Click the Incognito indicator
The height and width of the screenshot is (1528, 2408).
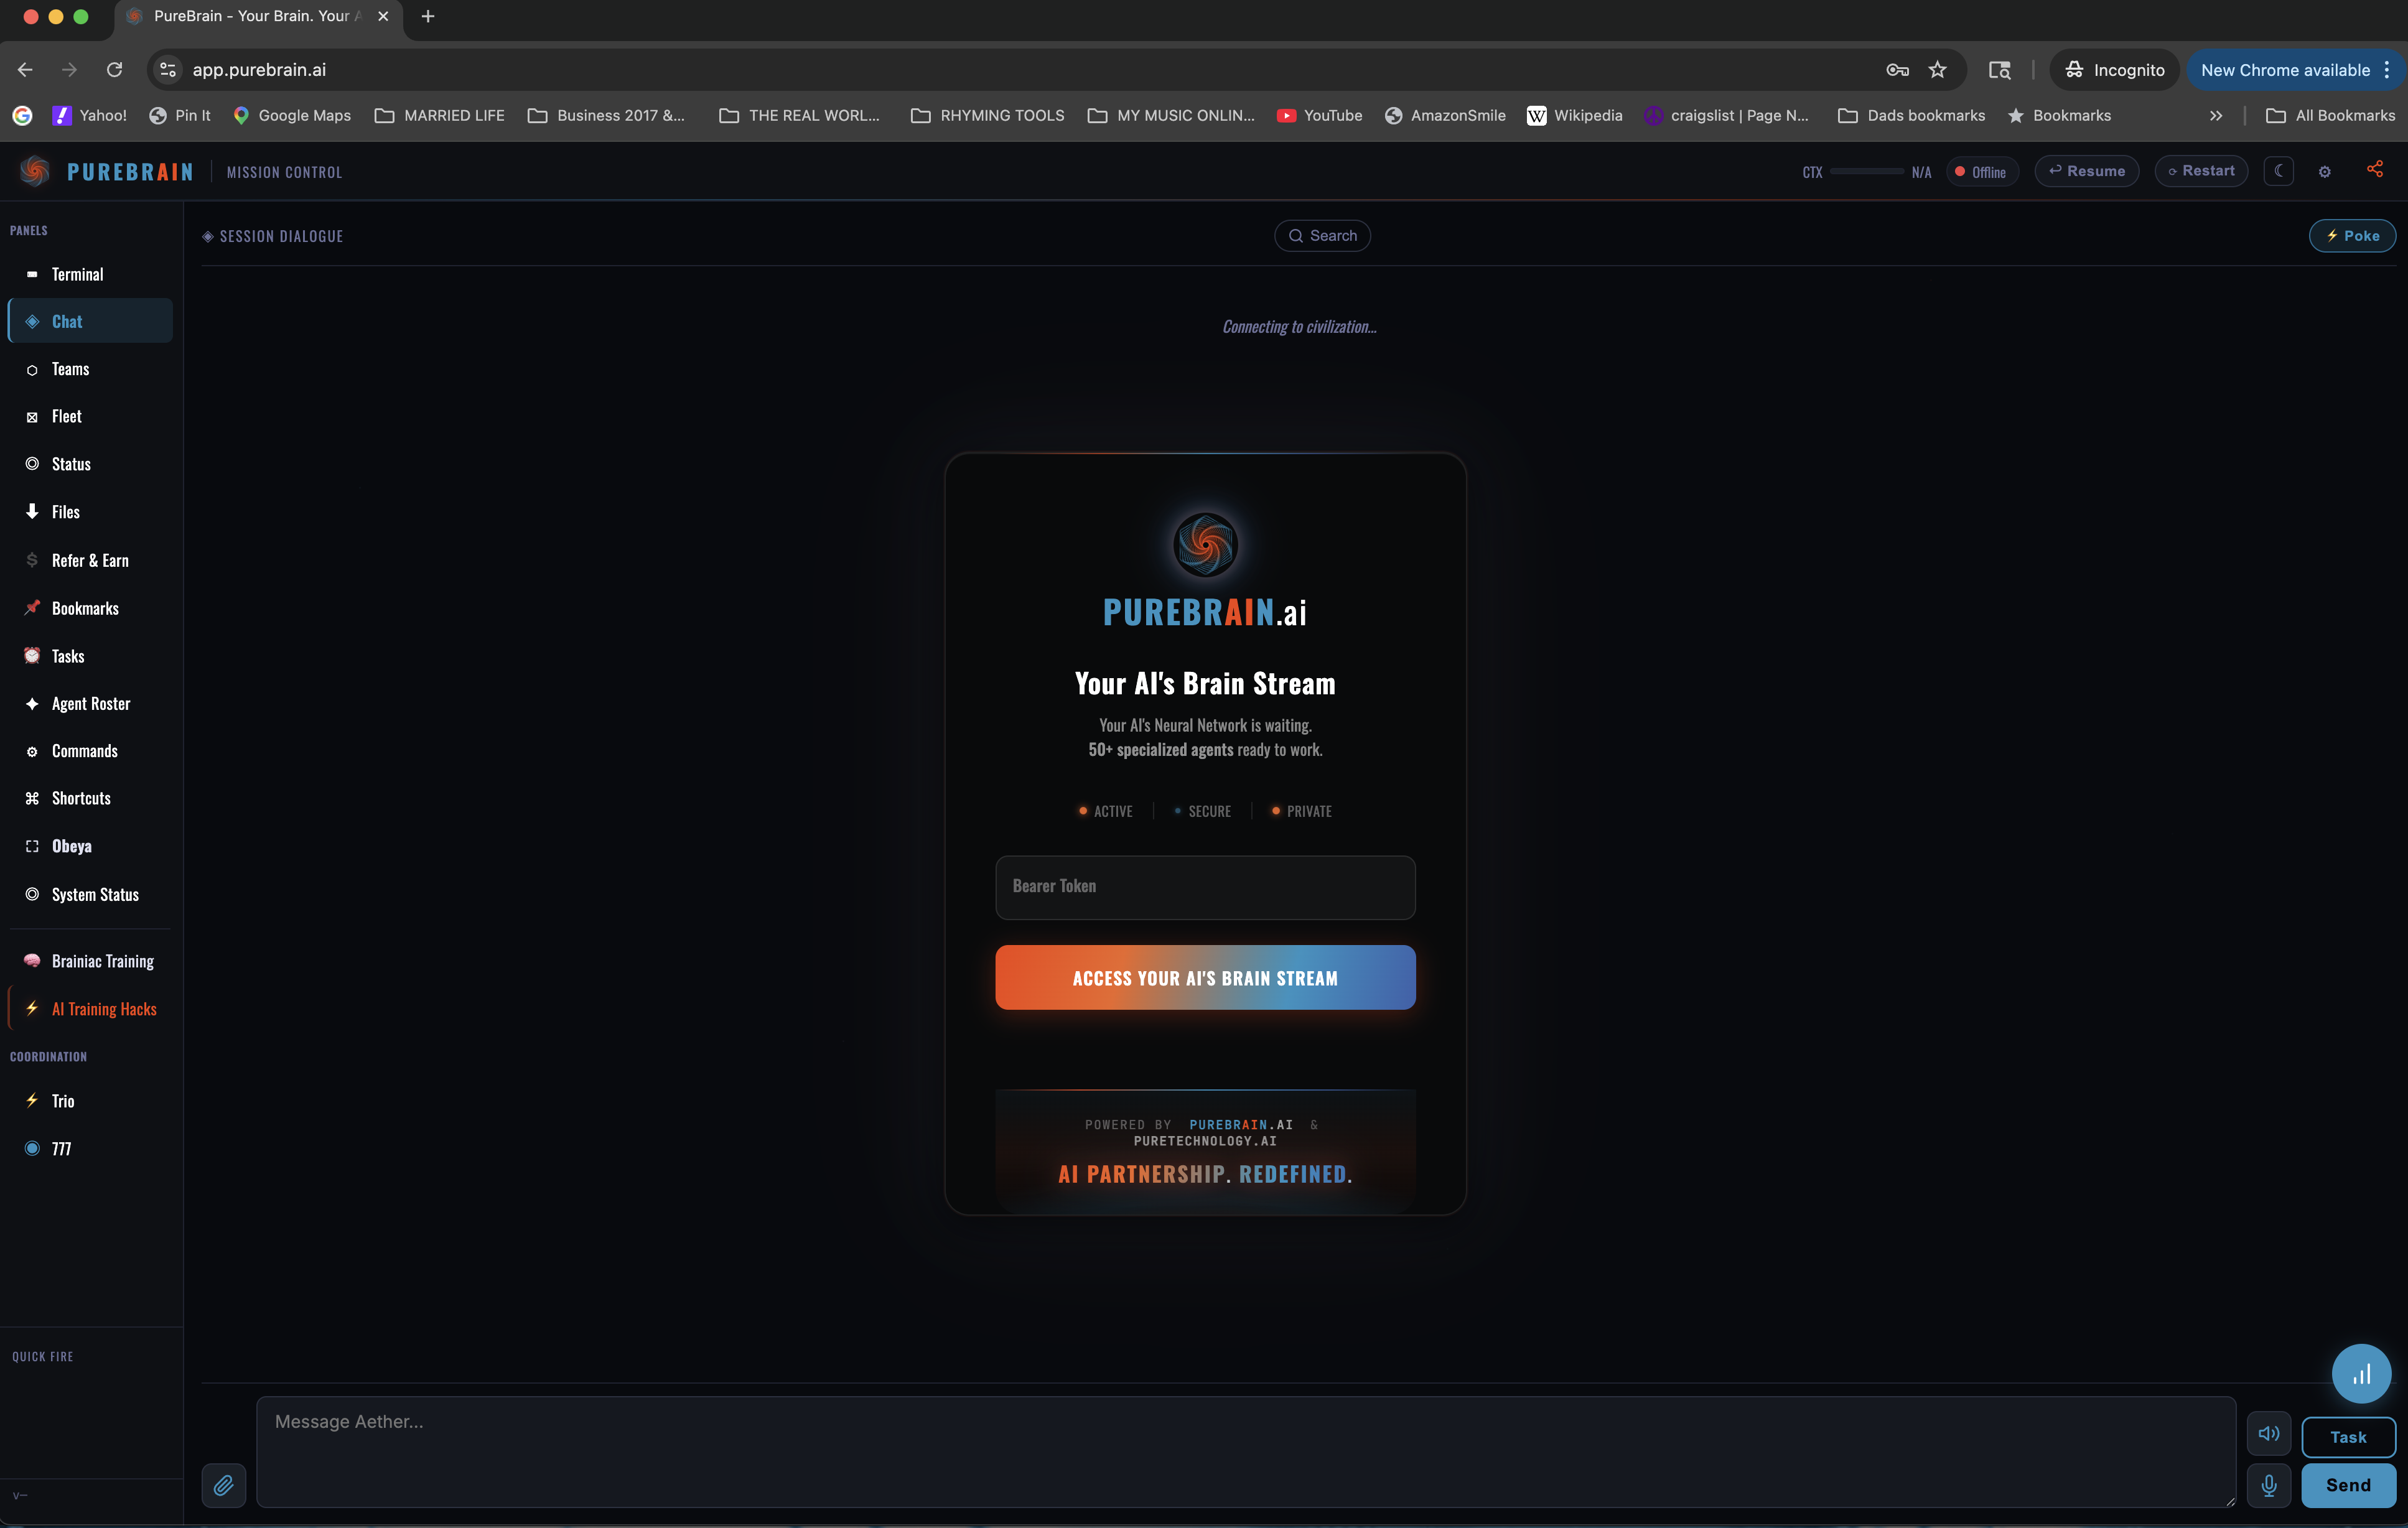coord(2114,70)
